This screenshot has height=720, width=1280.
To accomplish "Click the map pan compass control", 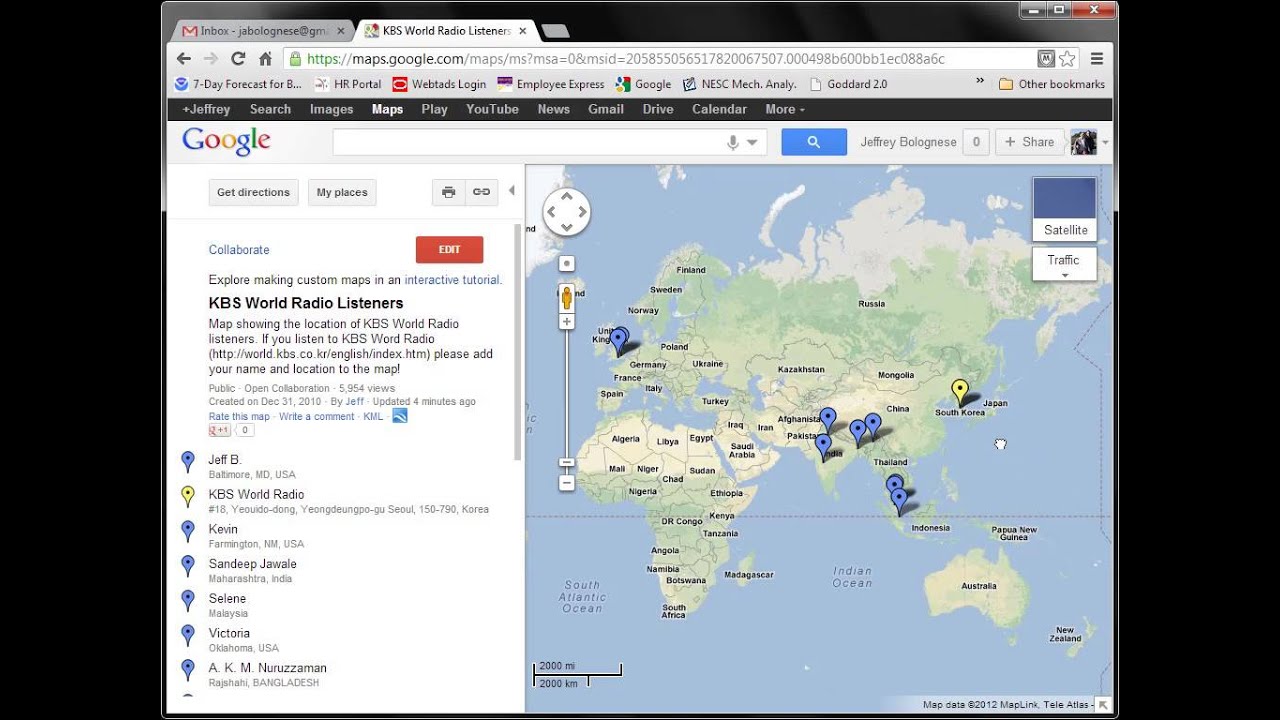I will pyautogui.click(x=567, y=212).
